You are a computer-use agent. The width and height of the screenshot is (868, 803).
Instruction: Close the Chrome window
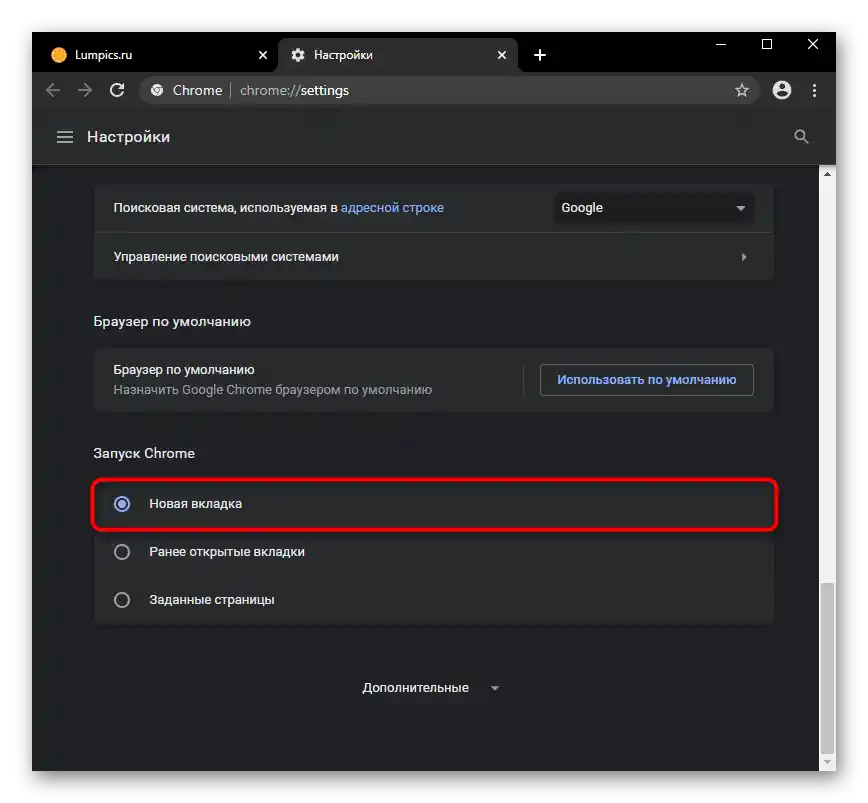813,44
